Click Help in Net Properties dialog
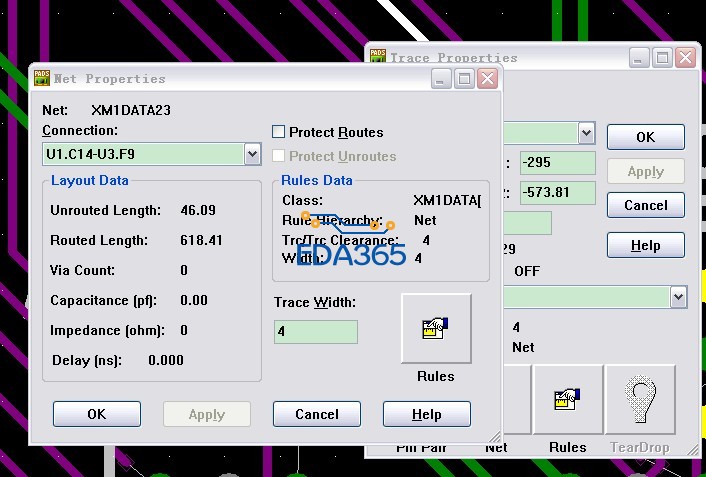This screenshot has width=706, height=477. point(426,414)
